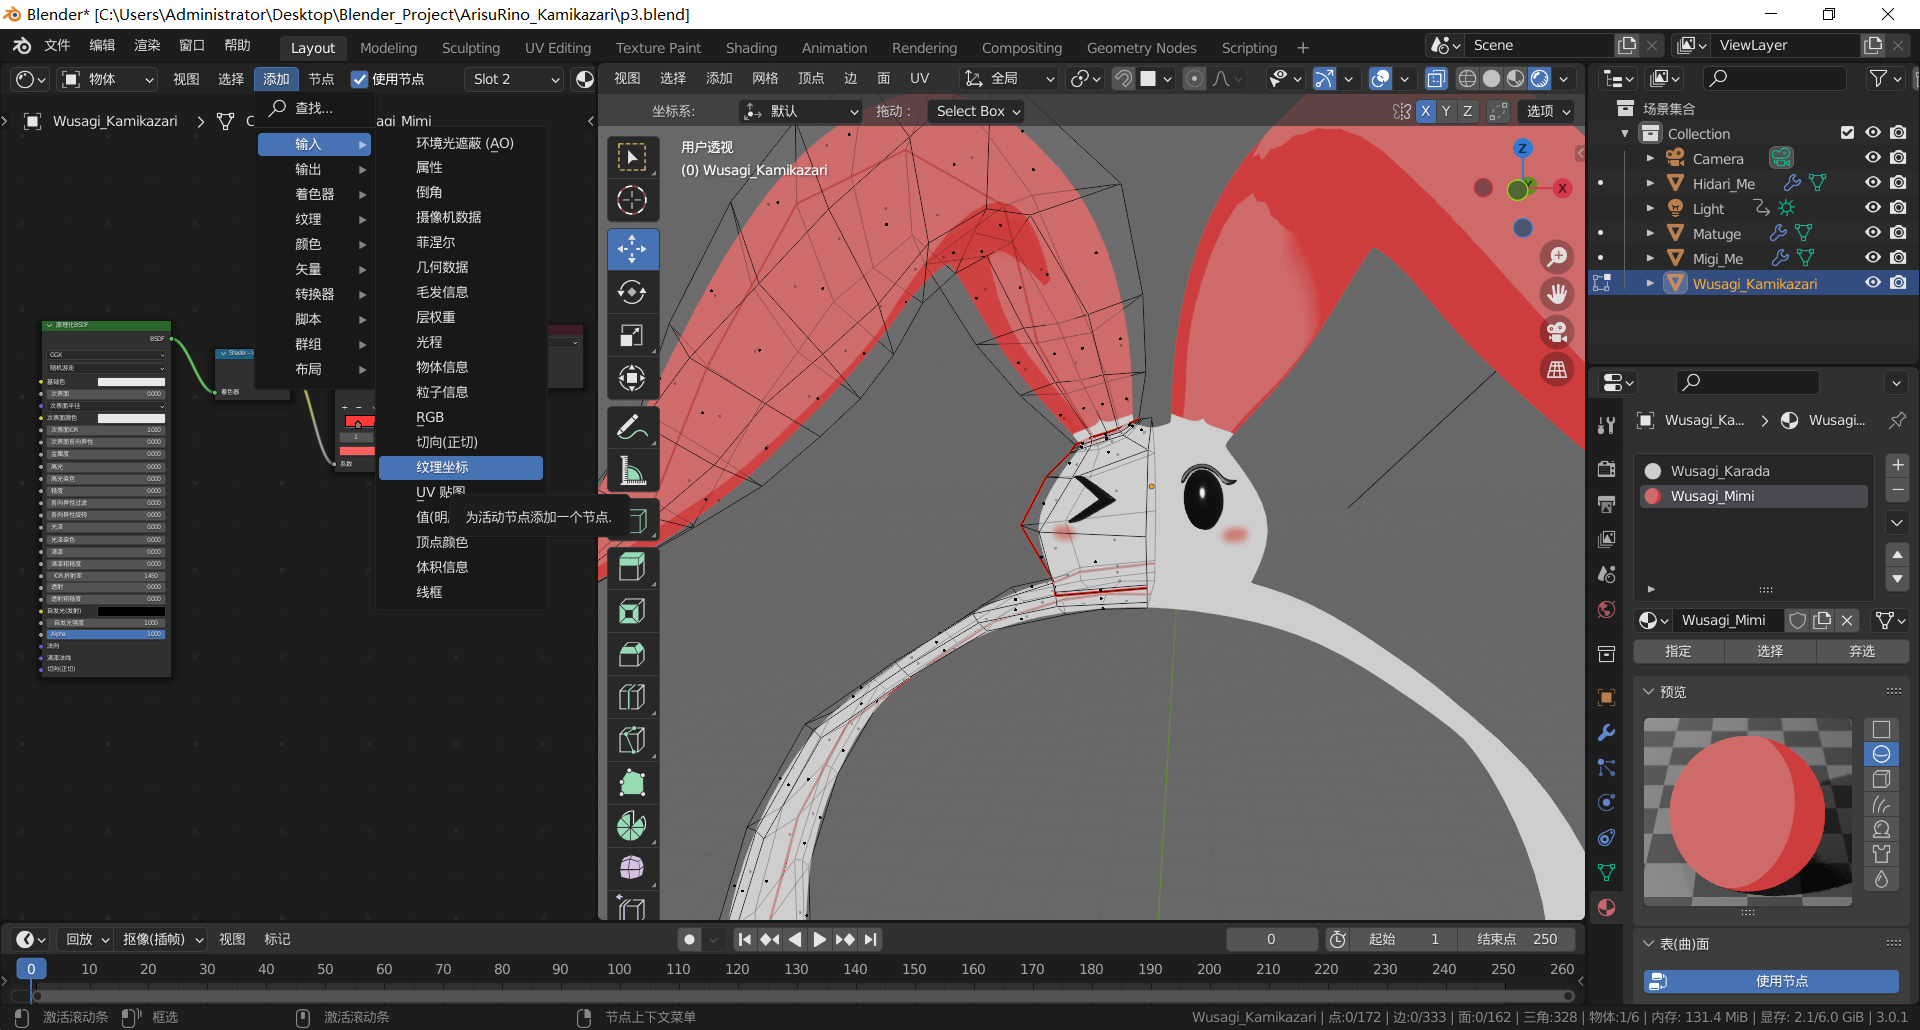Open the Slot 2 material slot dropdown
Image resolution: width=1920 pixels, height=1030 pixels.
tap(515, 79)
